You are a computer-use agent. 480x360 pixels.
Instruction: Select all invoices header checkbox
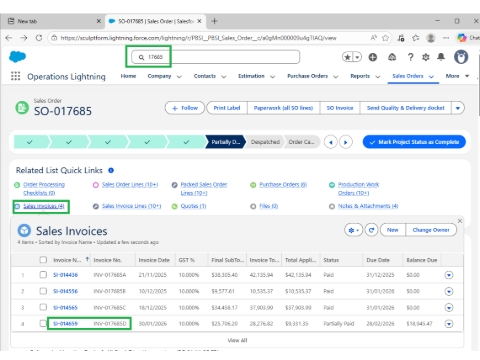tap(43, 260)
